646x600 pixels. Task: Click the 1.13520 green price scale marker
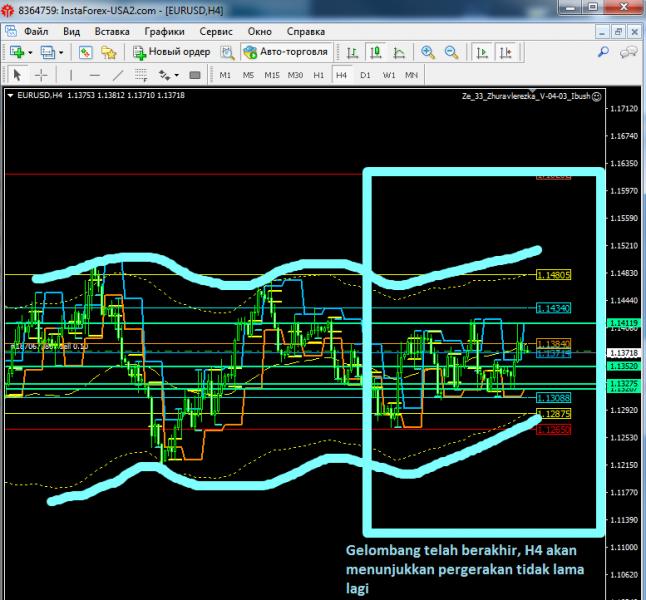click(623, 366)
